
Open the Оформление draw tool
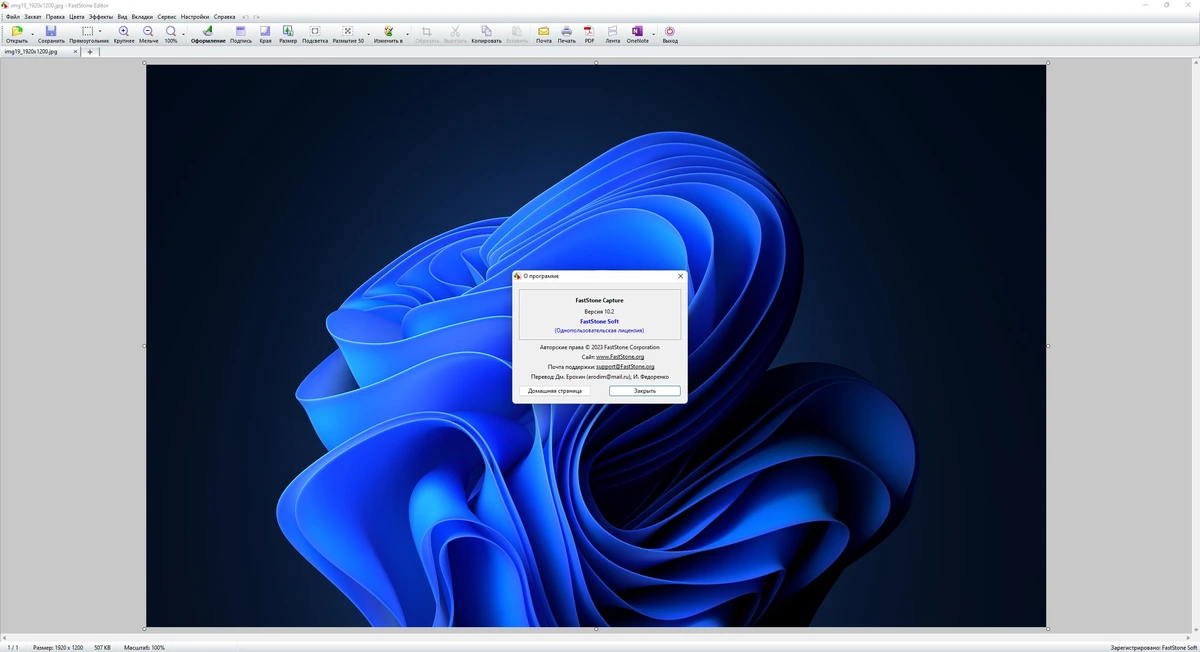(x=208, y=34)
